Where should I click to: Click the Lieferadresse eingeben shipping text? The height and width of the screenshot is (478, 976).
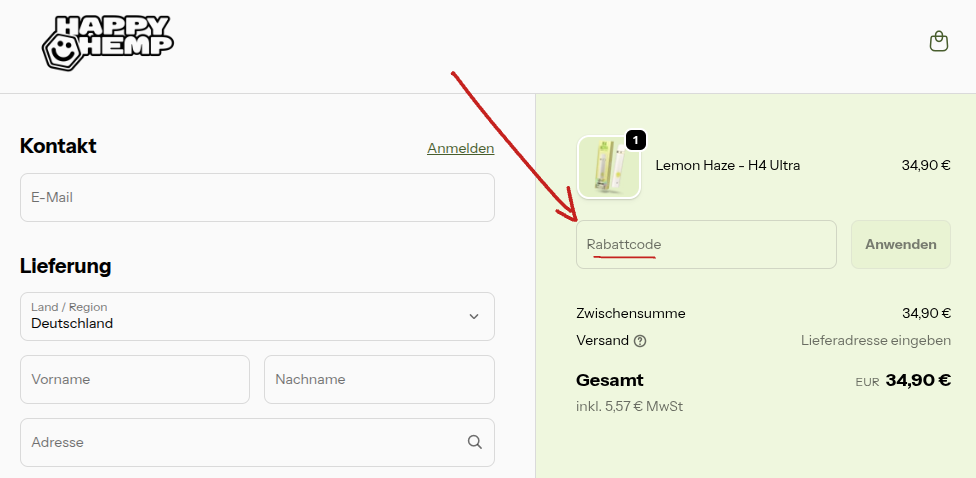[876, 340]
